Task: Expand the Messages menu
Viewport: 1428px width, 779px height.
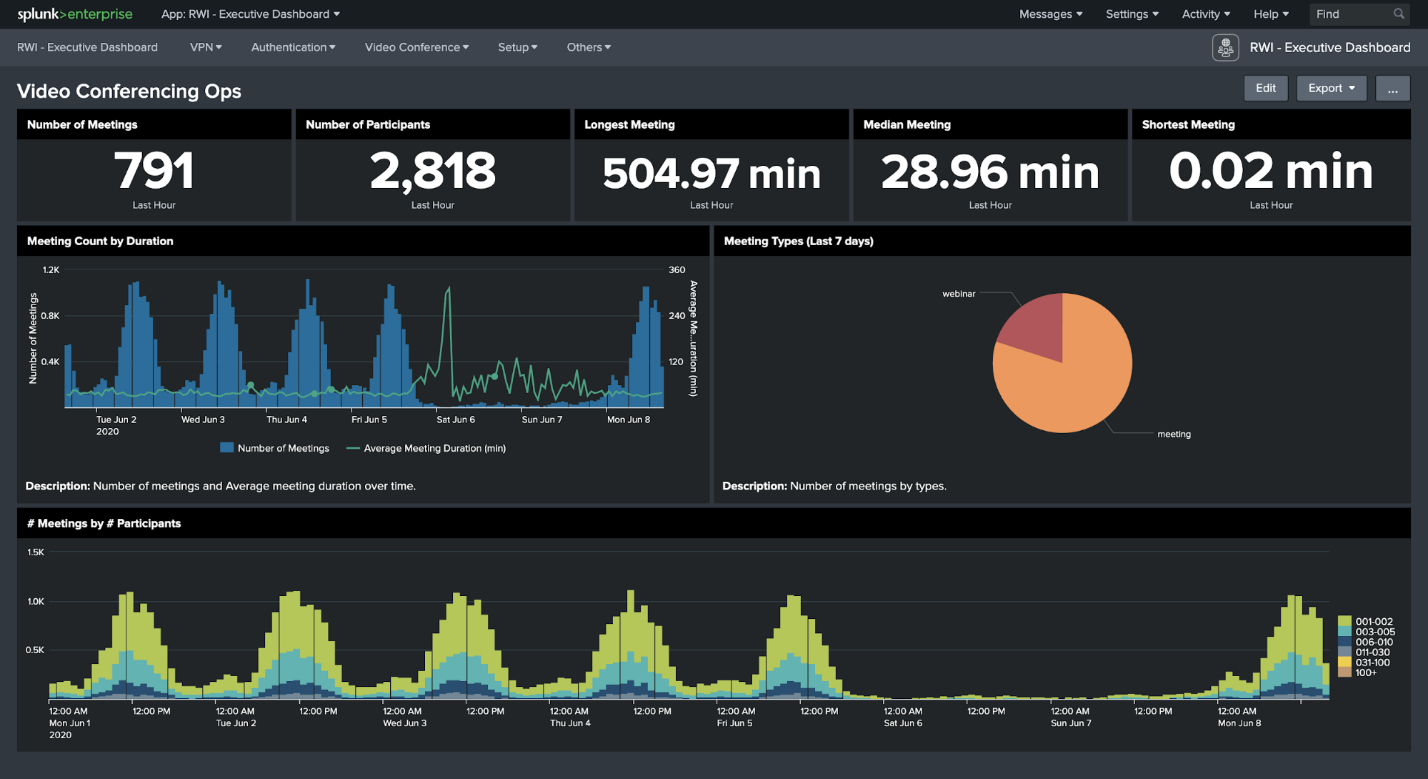Action: point(1051,14)
